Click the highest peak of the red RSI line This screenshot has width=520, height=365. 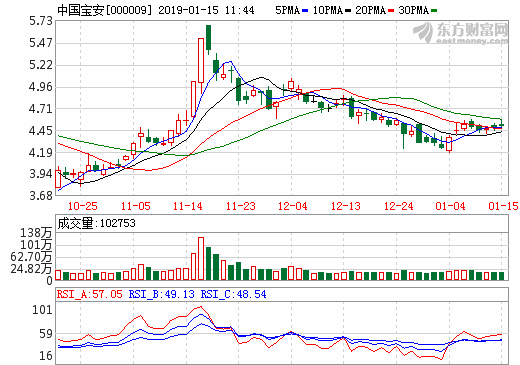(201, 307)
